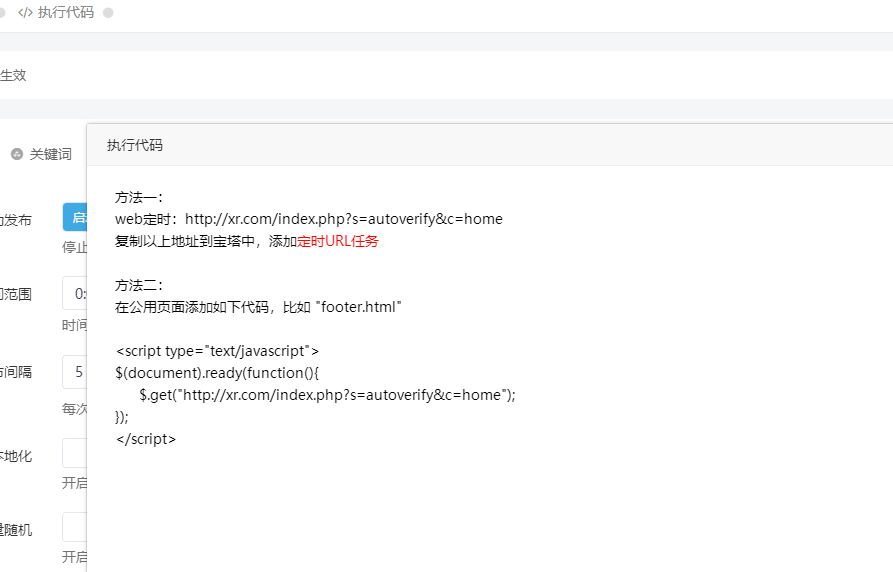Viewport: 893px width, 572px height.
Task: Click the 生效 text near the top
Action: 13,75
